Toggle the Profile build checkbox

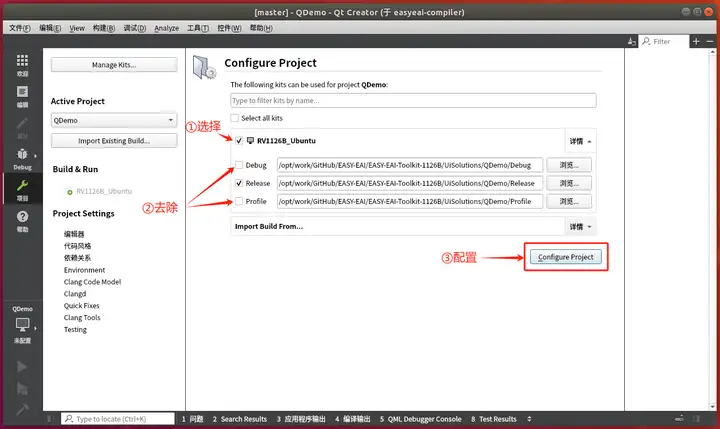[239, 201]
